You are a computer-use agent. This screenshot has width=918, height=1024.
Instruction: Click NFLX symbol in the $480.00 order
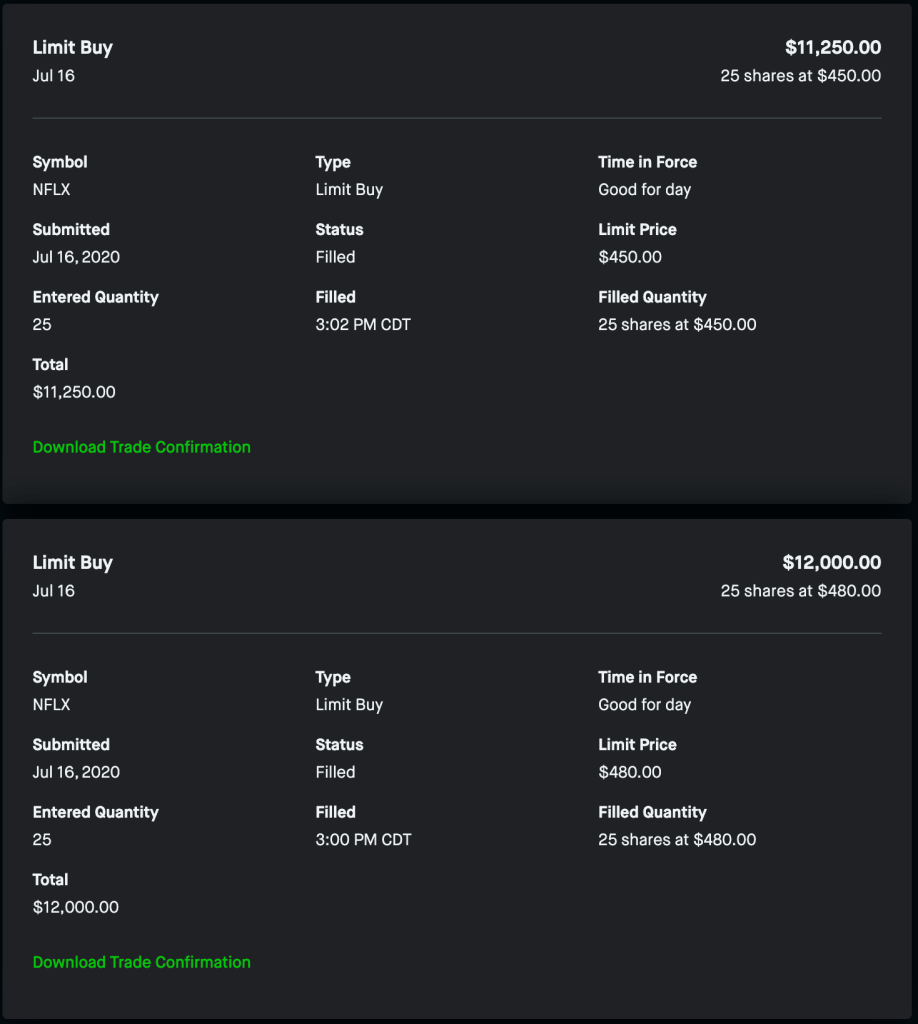pos(51,705)
